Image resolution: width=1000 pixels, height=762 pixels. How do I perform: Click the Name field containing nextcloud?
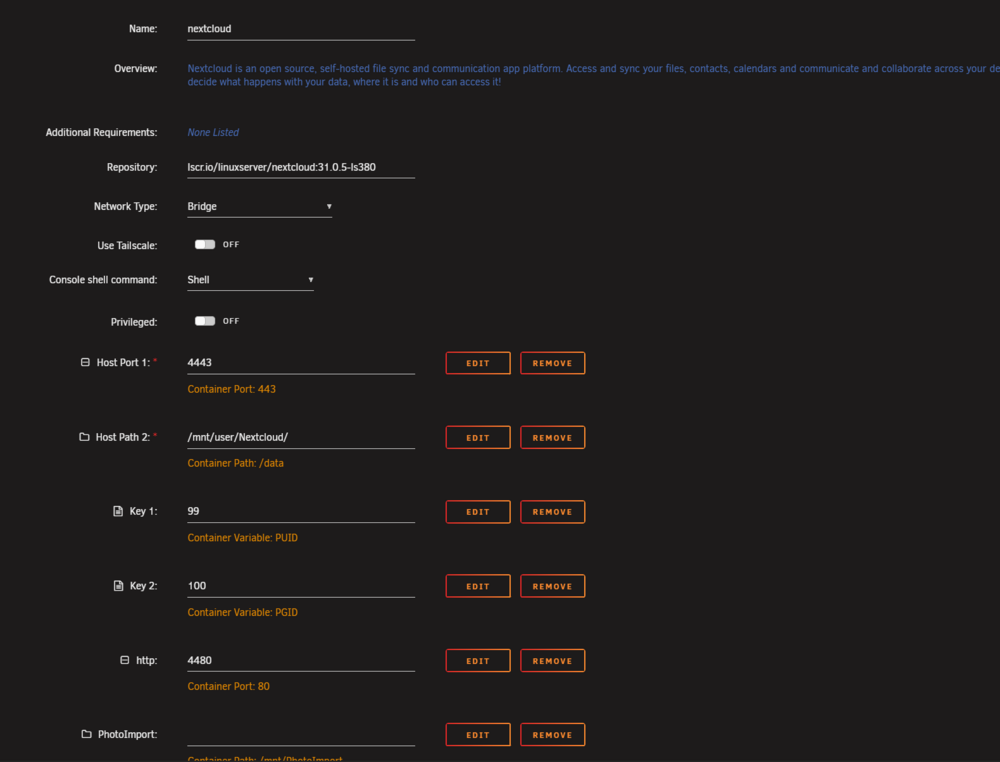(301, 29)
